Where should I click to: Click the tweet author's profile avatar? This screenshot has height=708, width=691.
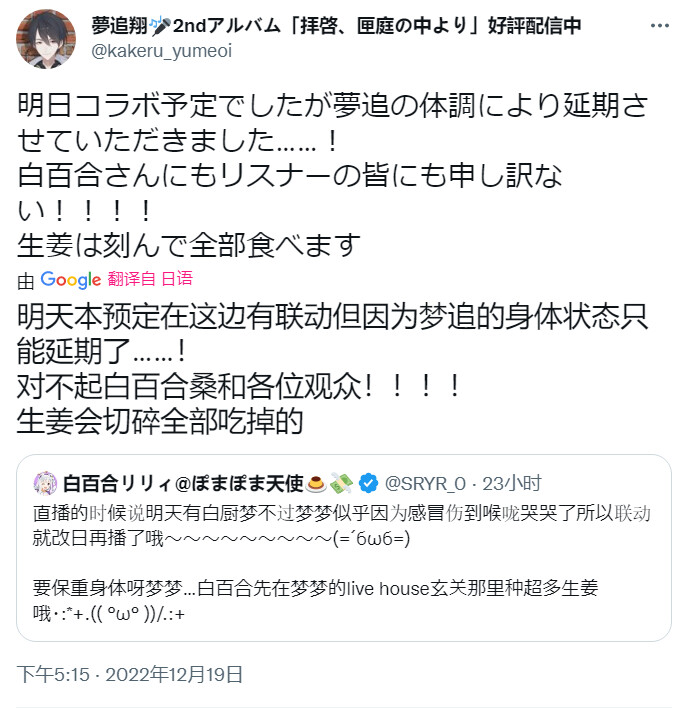pos(46,39)
